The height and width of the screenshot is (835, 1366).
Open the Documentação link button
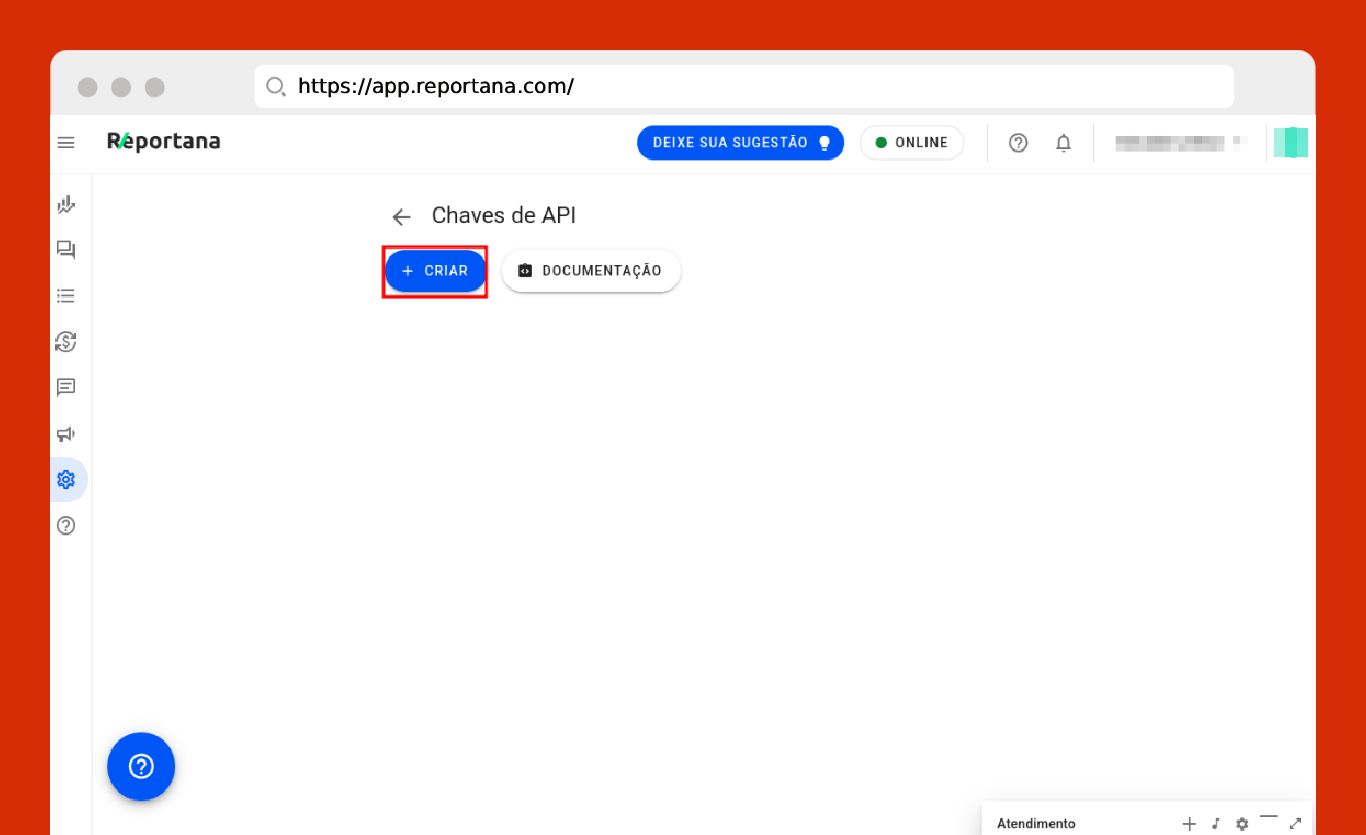click(591, 271)
